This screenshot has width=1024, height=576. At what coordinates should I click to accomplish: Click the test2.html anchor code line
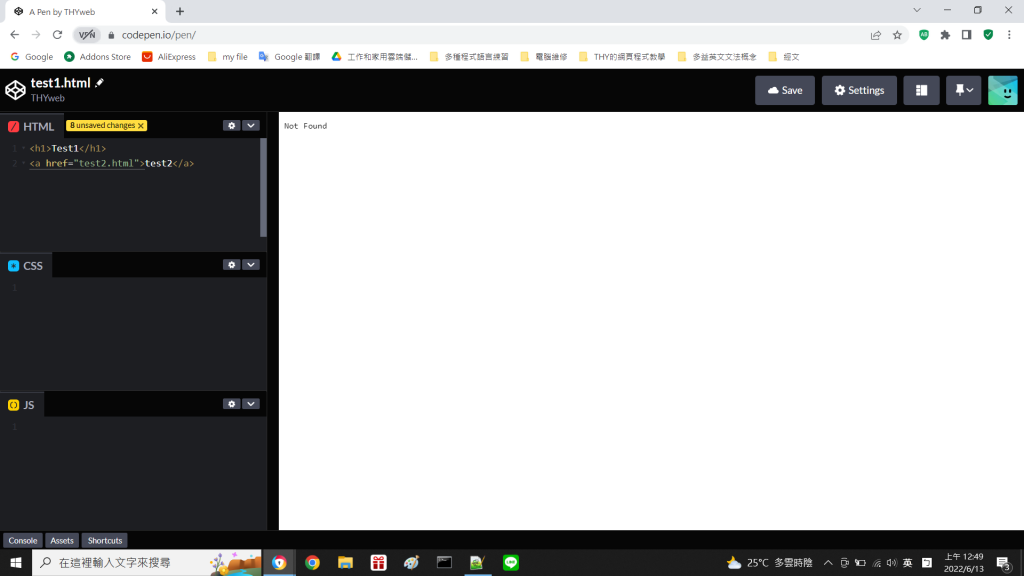click(112, 163)
